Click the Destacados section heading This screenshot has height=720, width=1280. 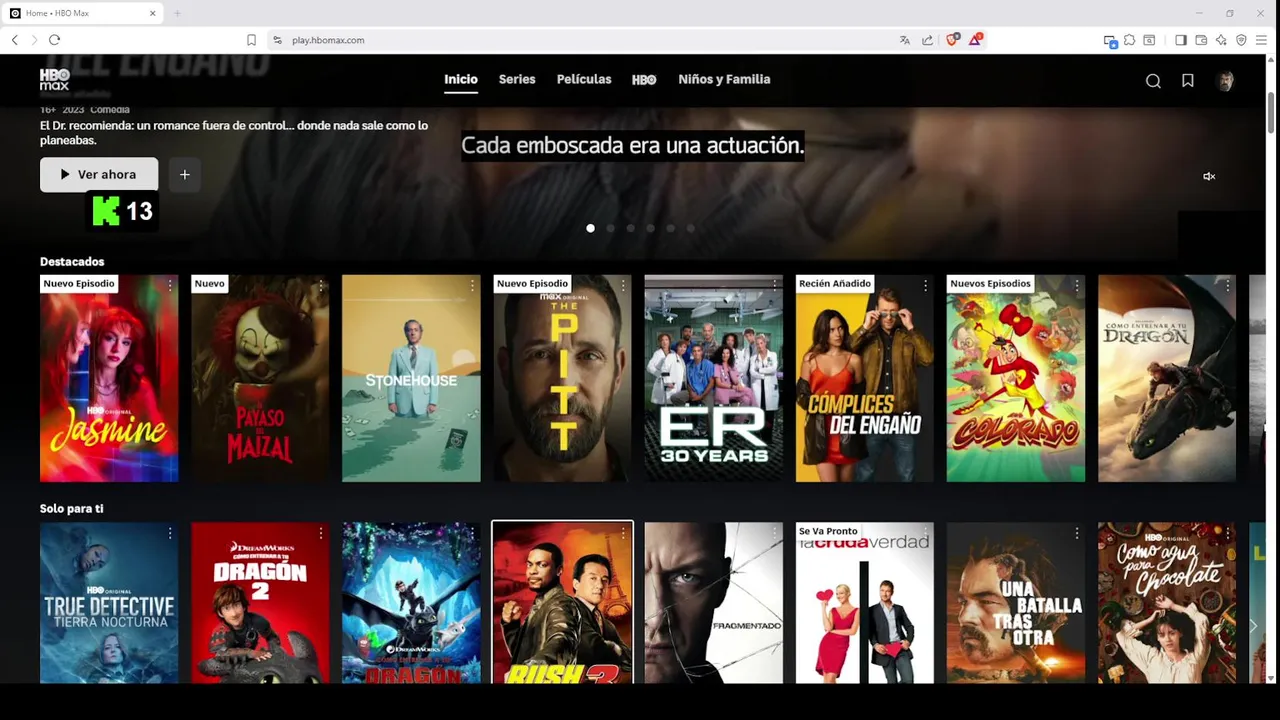pos(72,262)
